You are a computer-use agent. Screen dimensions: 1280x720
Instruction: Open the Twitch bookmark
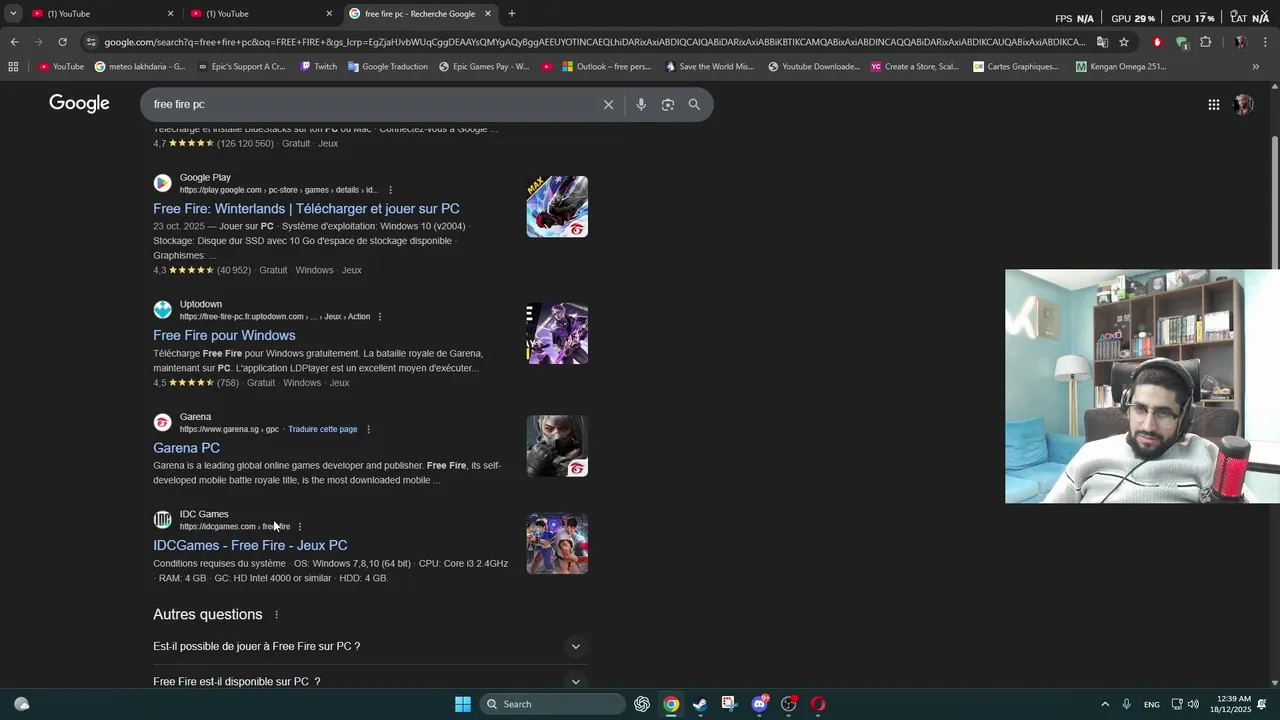point(319,67)
